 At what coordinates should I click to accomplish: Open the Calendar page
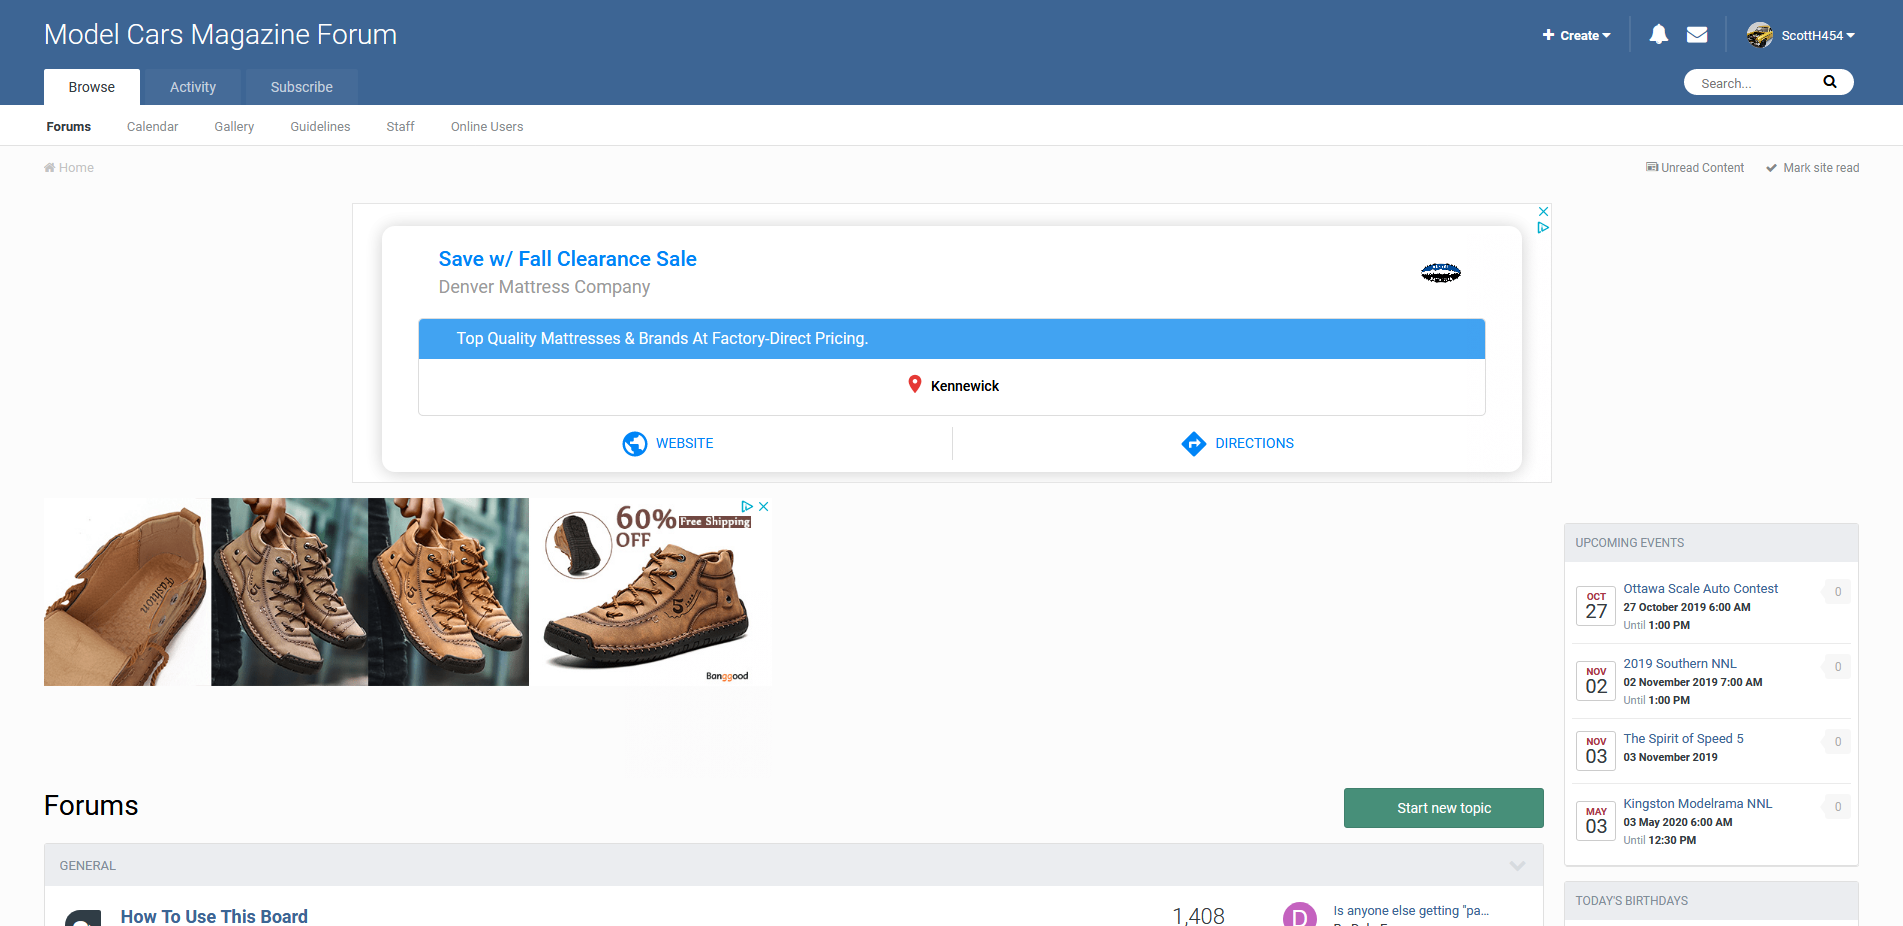point(152,127)
